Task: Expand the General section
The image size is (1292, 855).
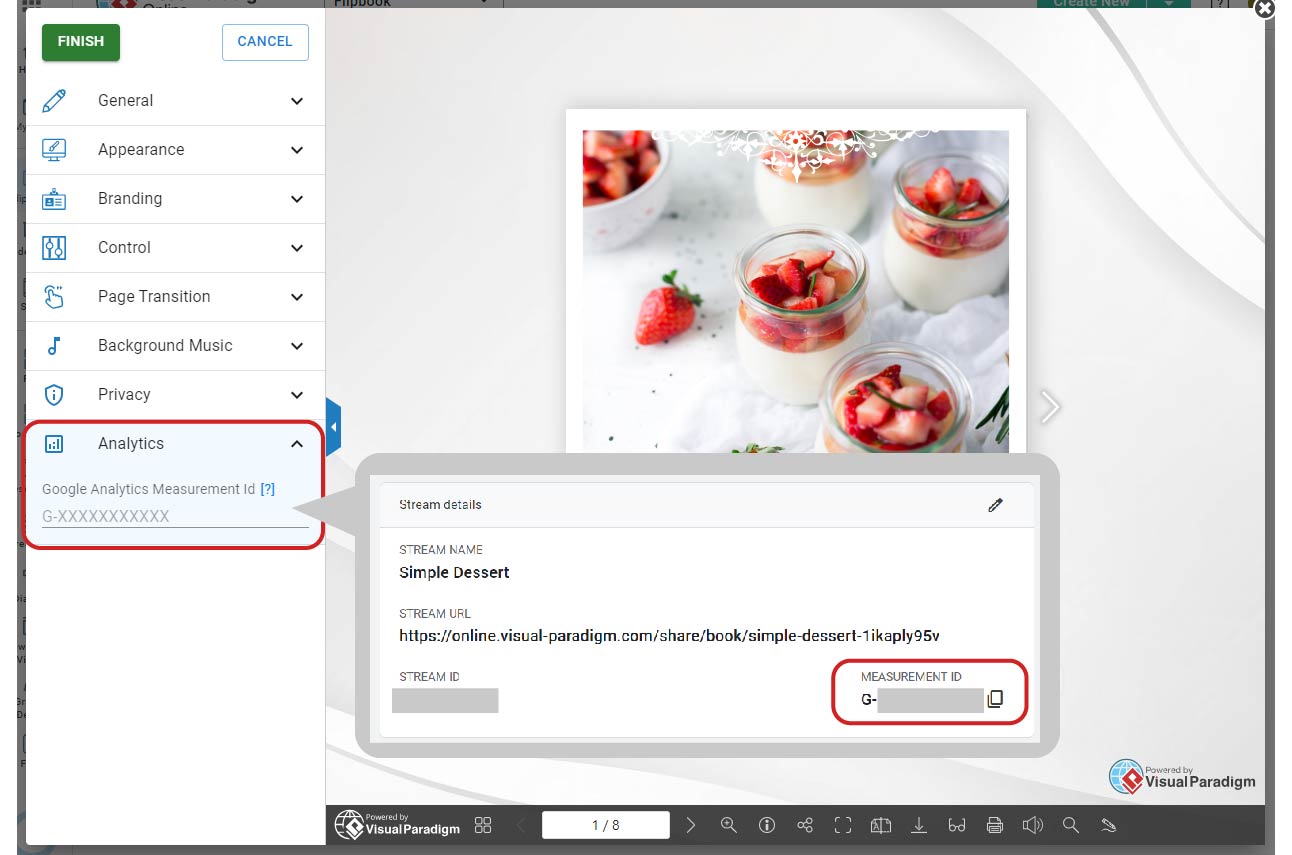Action: (x=175, y=101)
